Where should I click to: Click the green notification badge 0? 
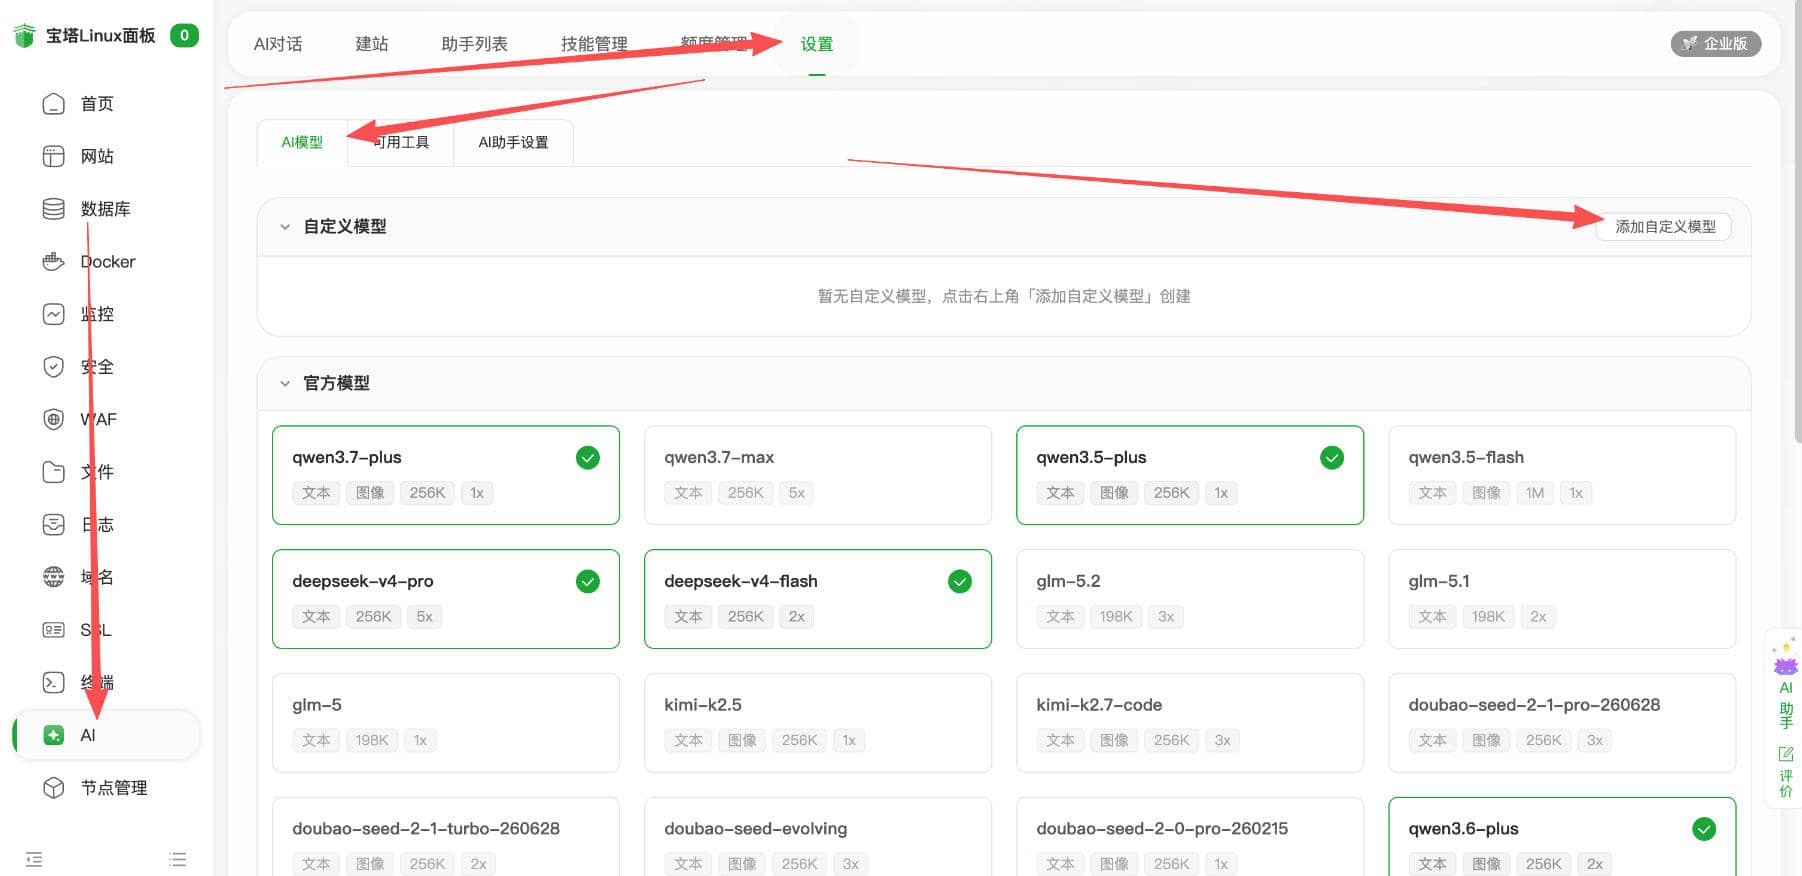[184, 36]
